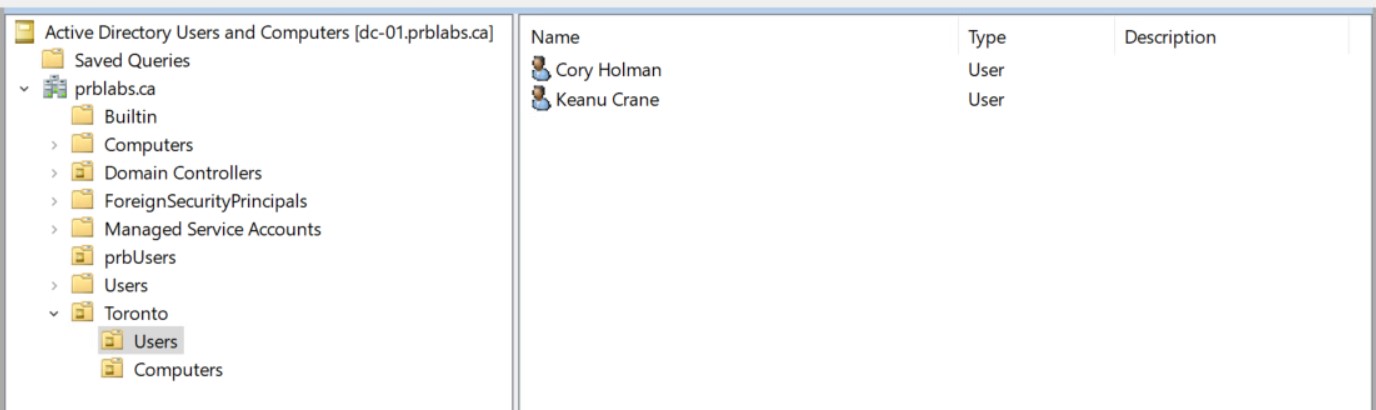This screenshot has width=1376, height=410.
Task: Expand the Managed Service Accounts node
Action: coord(54,229)
